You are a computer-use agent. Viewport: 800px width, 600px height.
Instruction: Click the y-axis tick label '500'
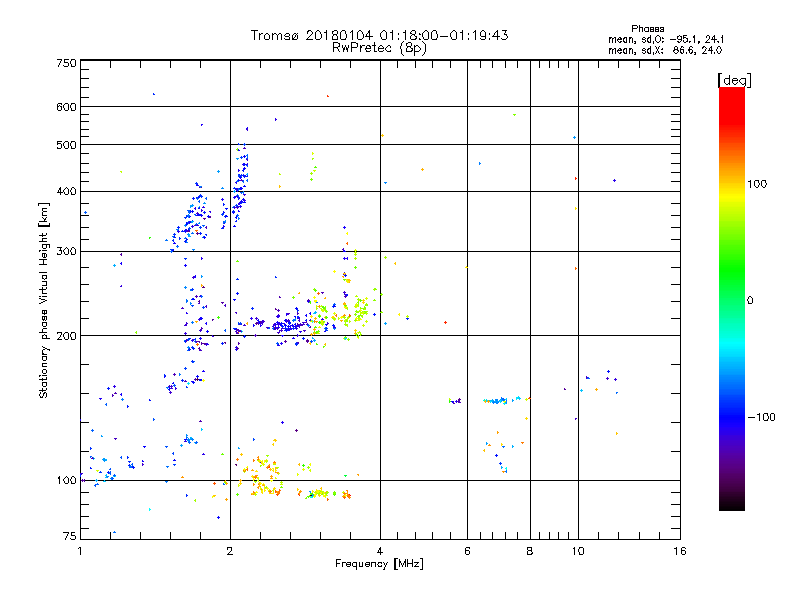coord(67,145)
